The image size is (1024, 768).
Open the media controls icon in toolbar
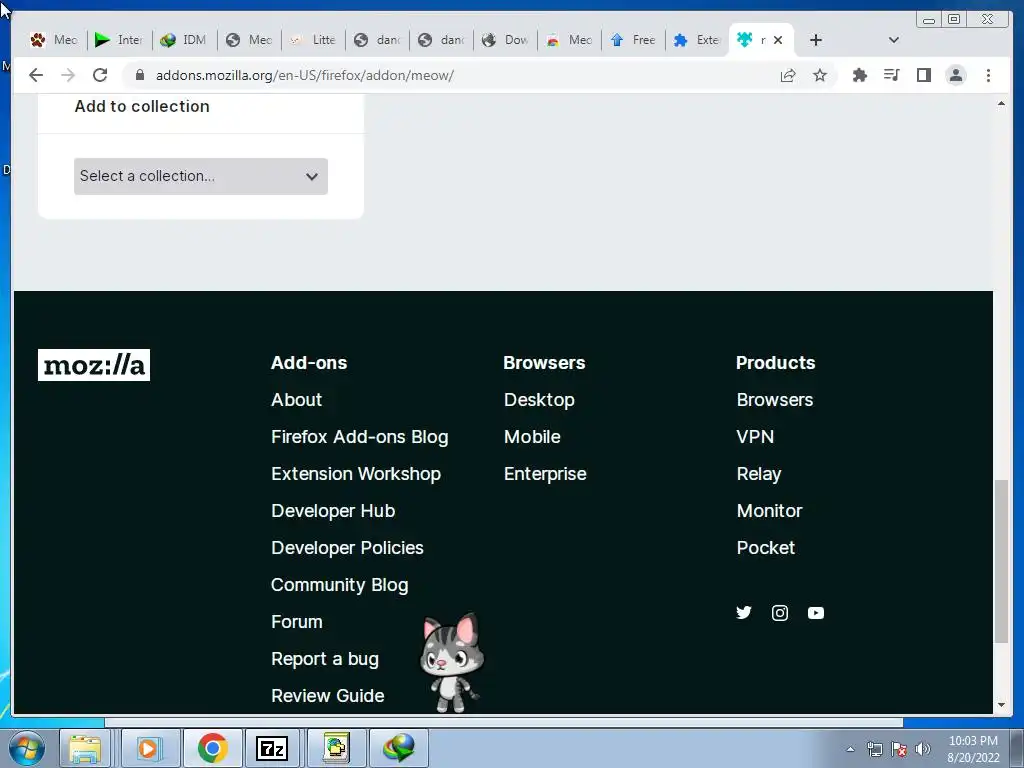[x=891, y=75]
